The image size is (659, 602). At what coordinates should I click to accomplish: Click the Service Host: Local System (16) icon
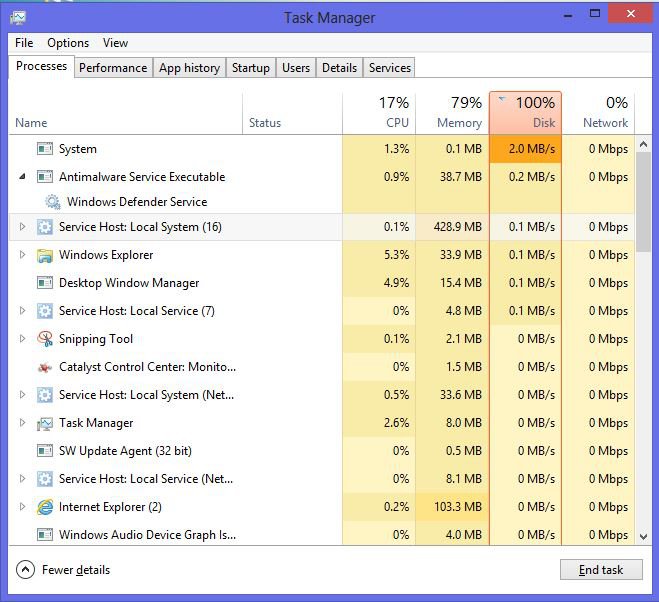[x=45, y=227]
